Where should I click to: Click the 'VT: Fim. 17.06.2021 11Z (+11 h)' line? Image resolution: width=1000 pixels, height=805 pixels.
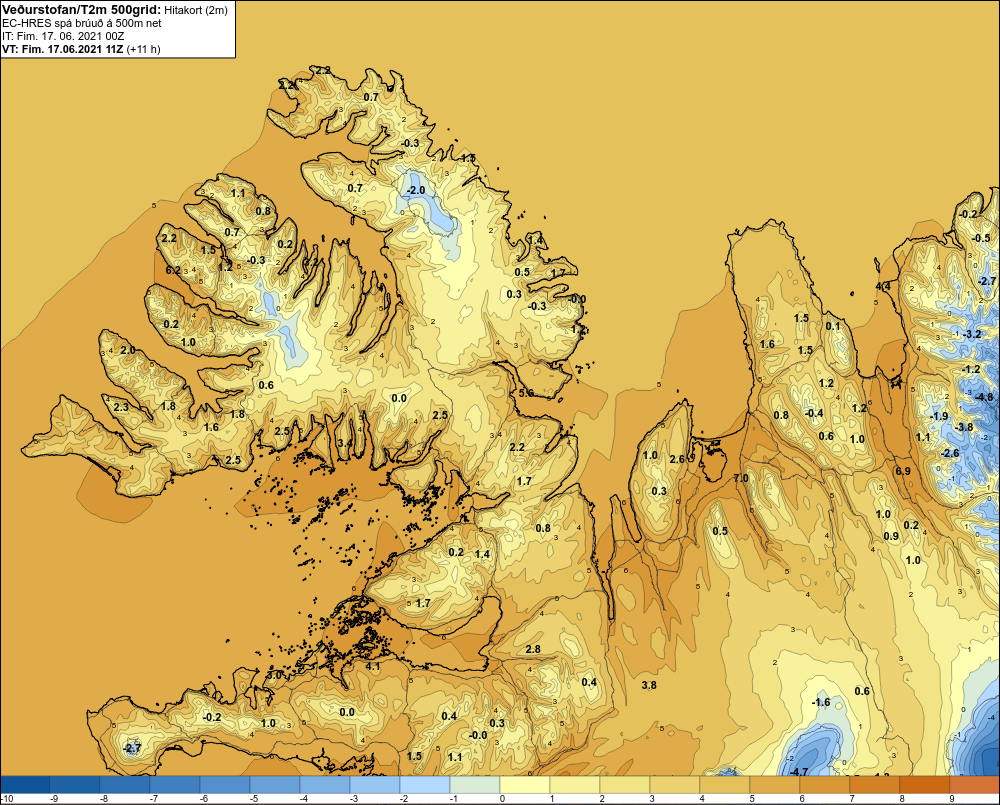pyautogui.click(x=81, y=49)
